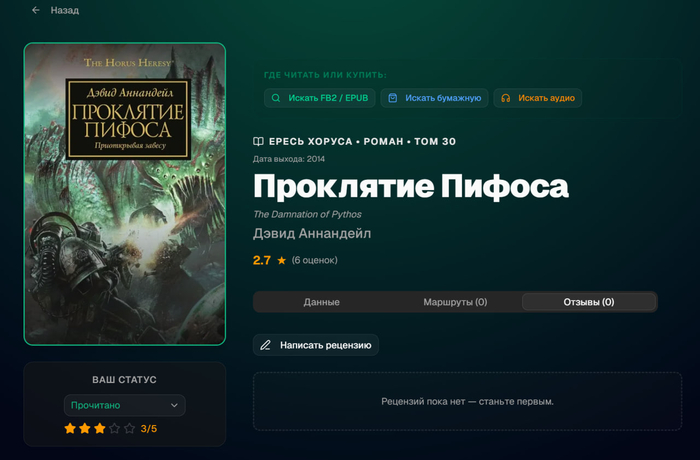Click the original title The Damnation of Pythos

click(307, 214)
